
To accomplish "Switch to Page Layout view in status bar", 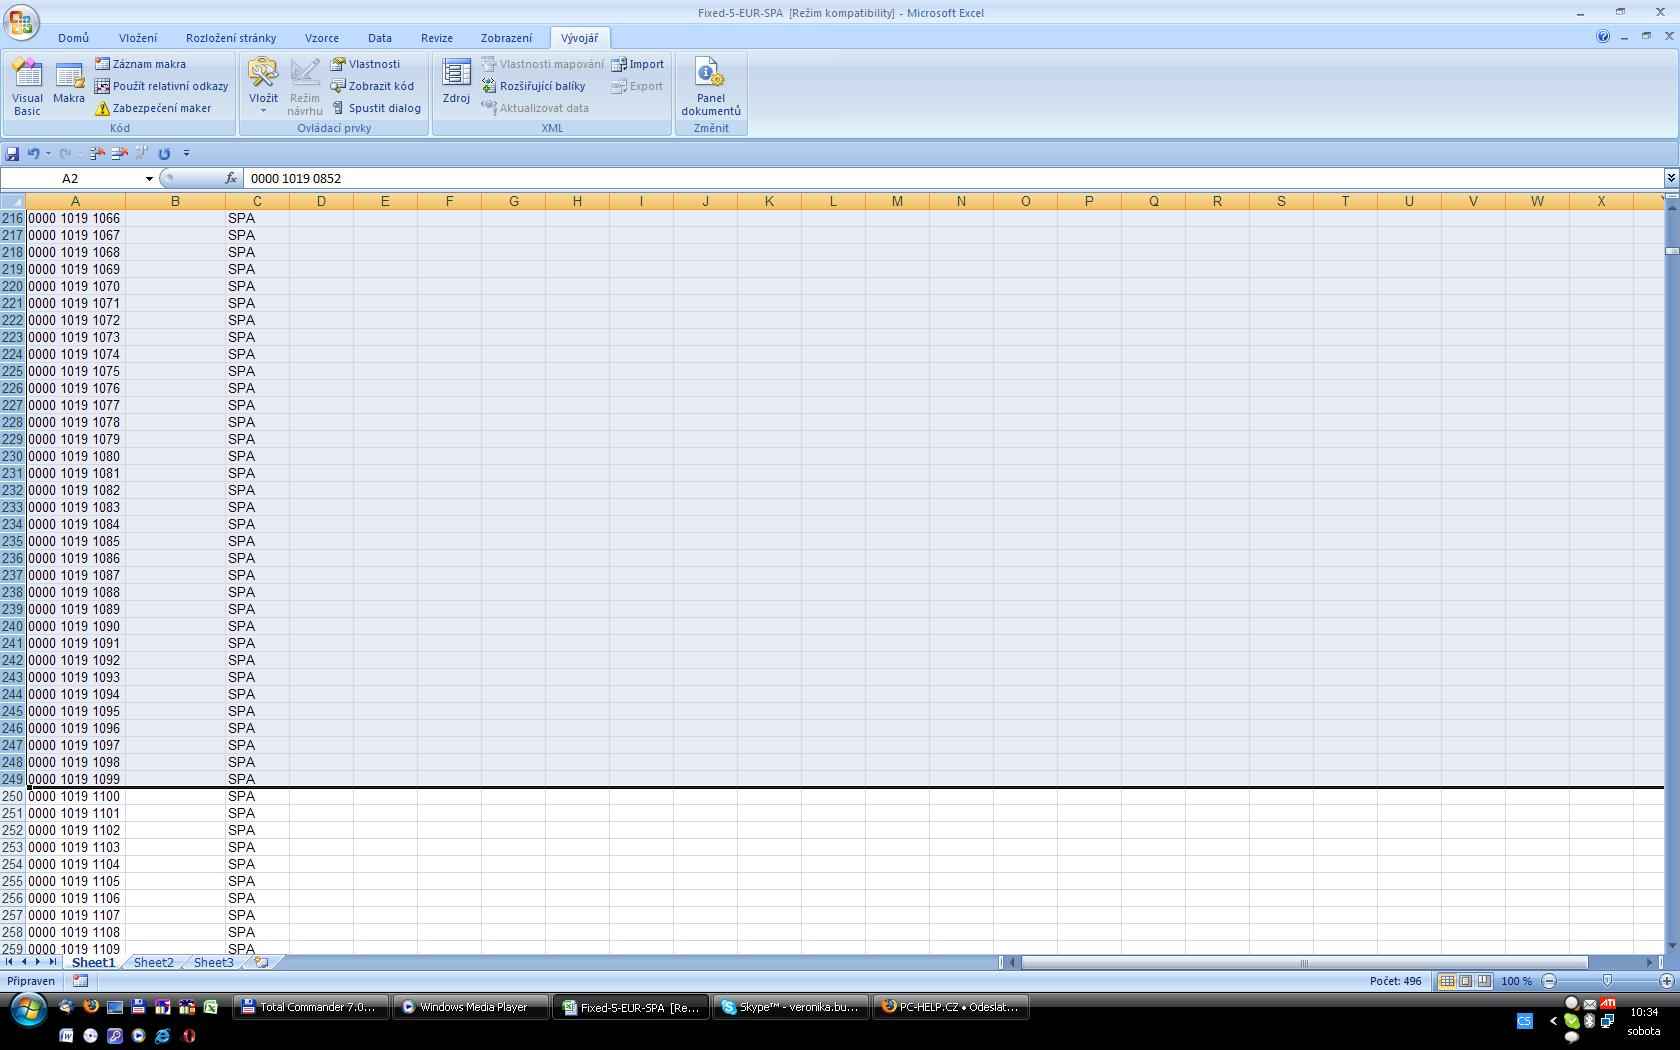I will pos(1465,981).
